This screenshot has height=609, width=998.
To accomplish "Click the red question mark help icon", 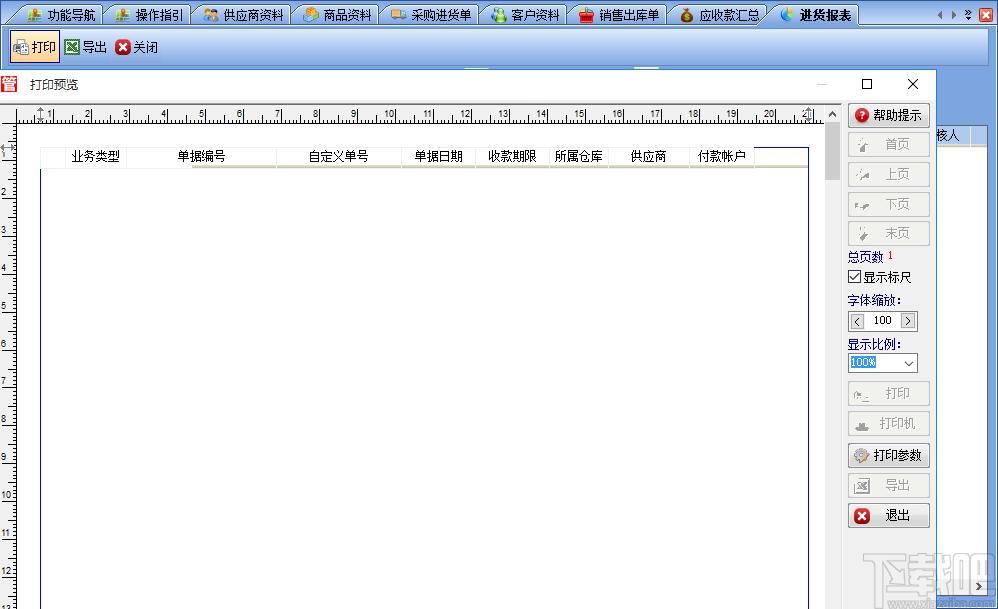I will [861, 115].
